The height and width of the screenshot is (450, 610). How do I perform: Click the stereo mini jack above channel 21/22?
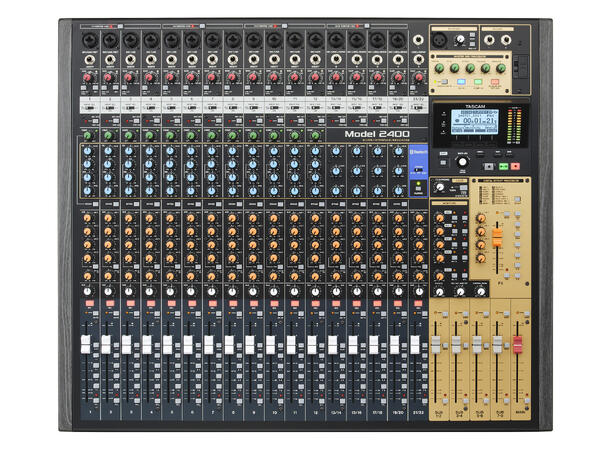pos(419,40)
